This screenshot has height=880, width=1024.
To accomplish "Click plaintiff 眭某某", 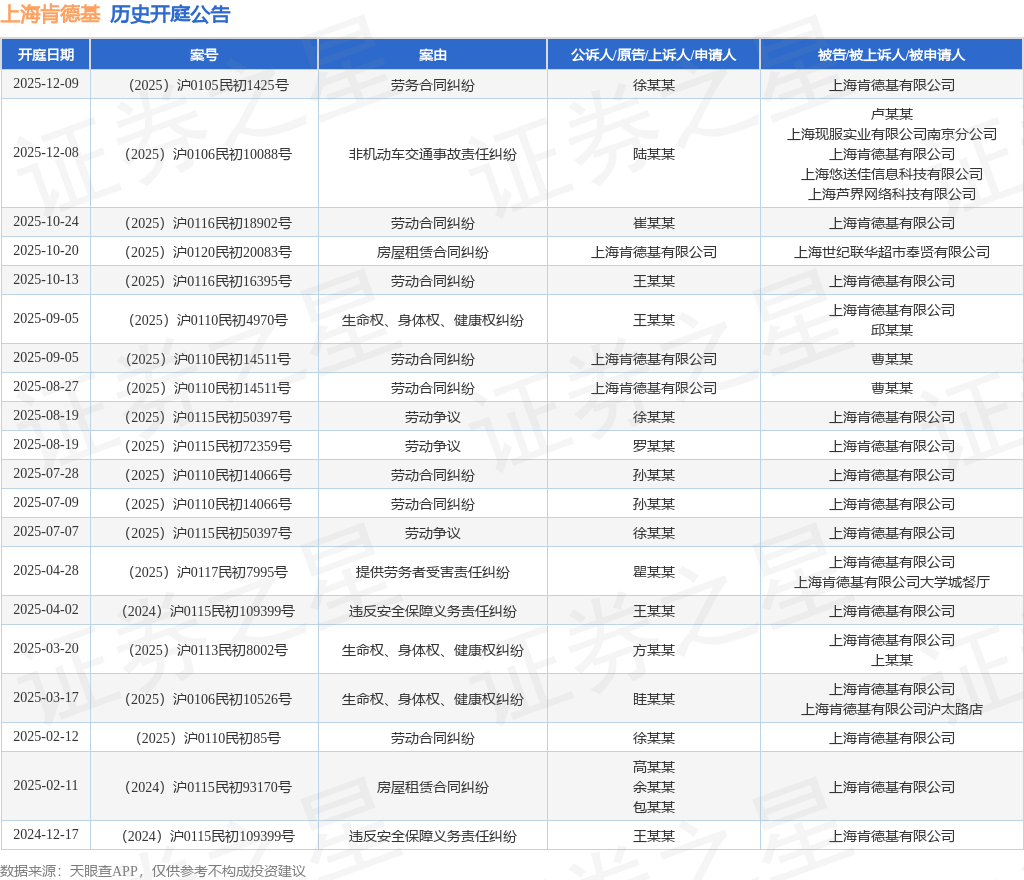I will coord(654,699).
